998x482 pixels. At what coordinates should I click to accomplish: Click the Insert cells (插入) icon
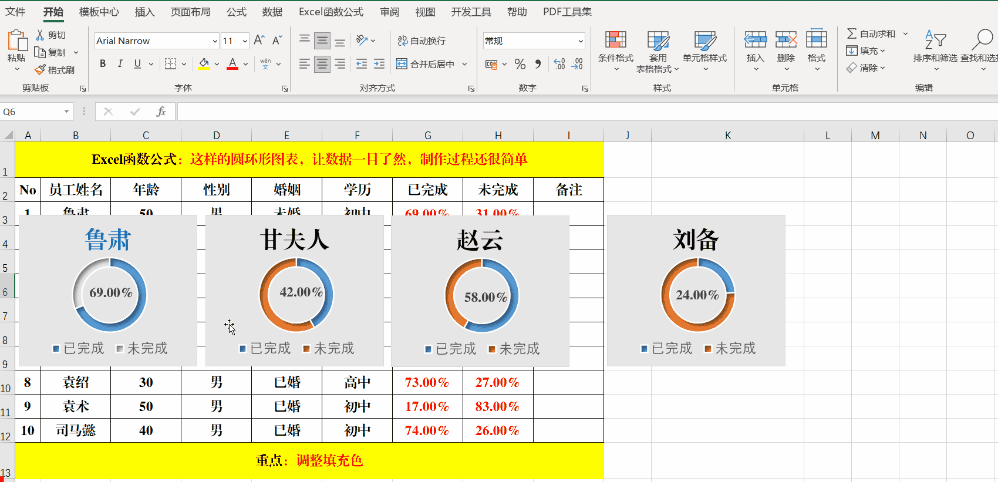coord(755,39)
